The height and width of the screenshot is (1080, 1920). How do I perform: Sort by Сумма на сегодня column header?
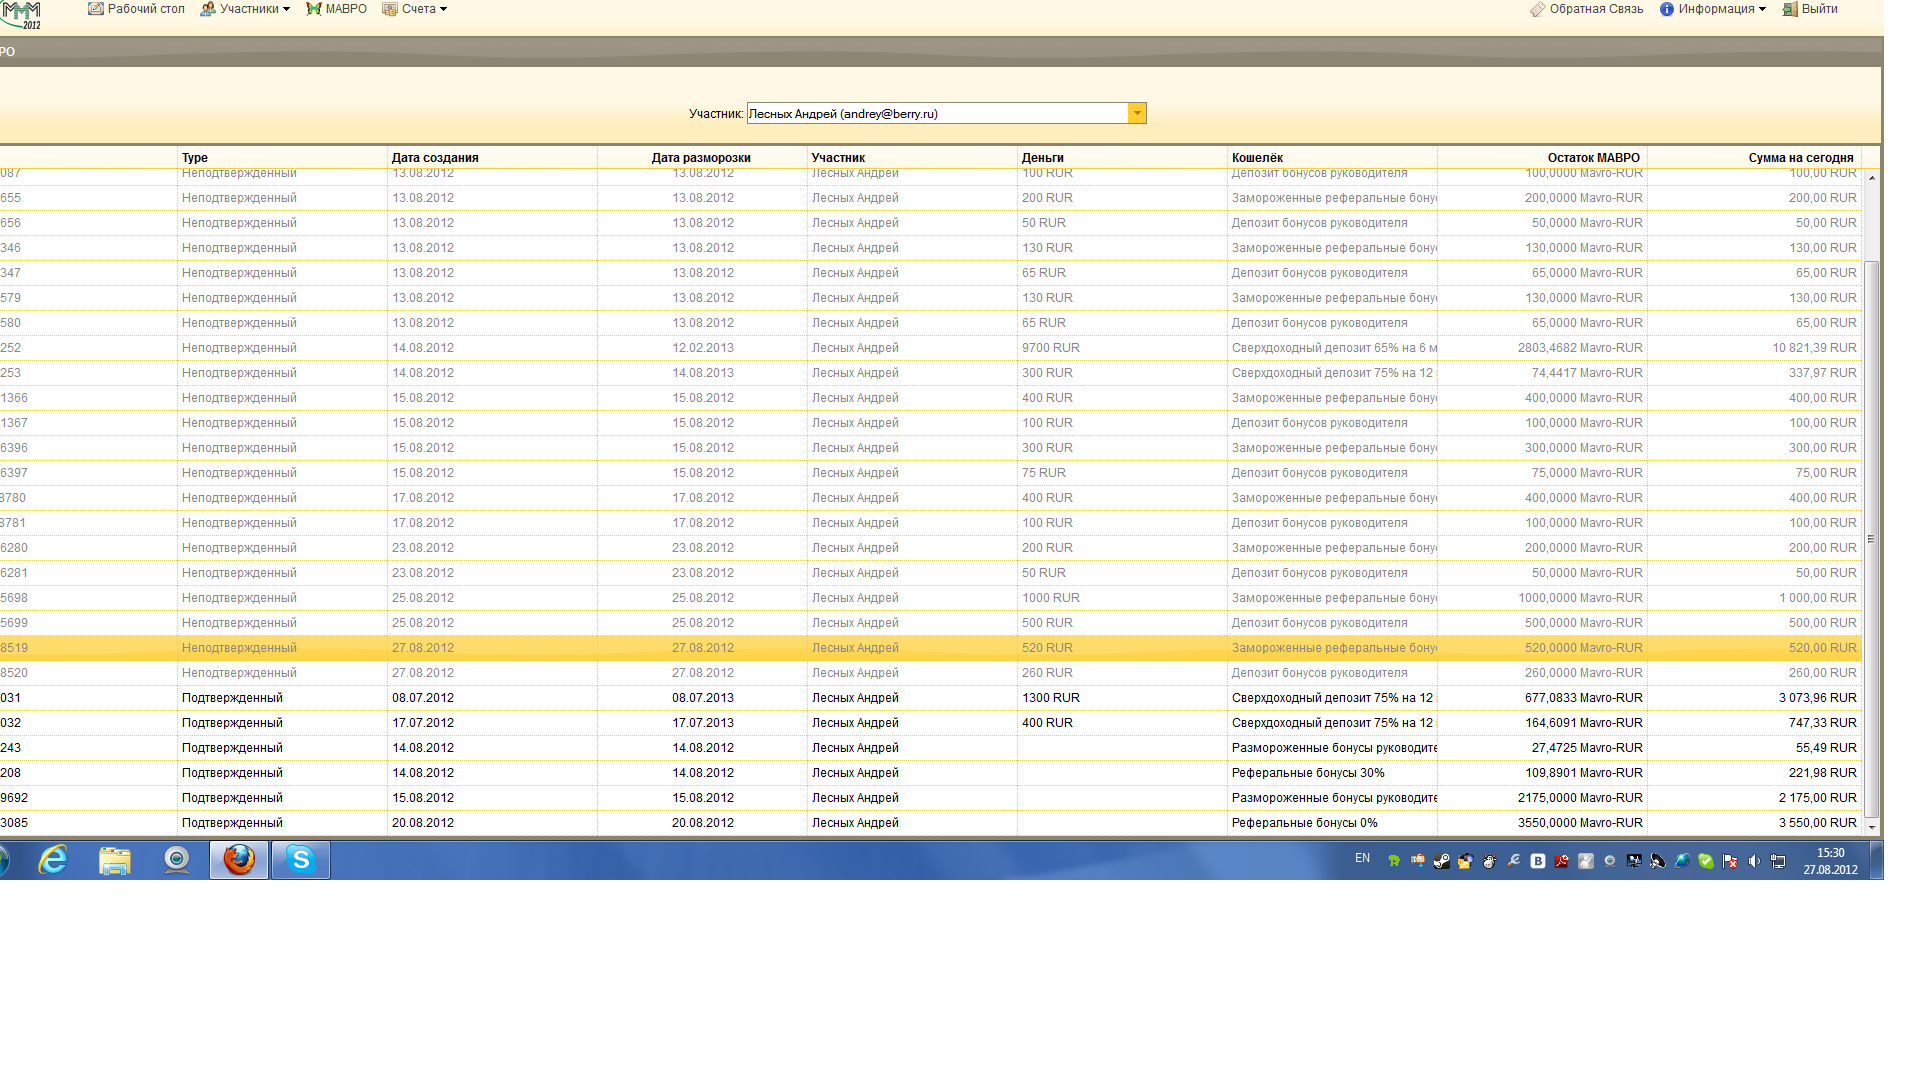point(1754,158)
